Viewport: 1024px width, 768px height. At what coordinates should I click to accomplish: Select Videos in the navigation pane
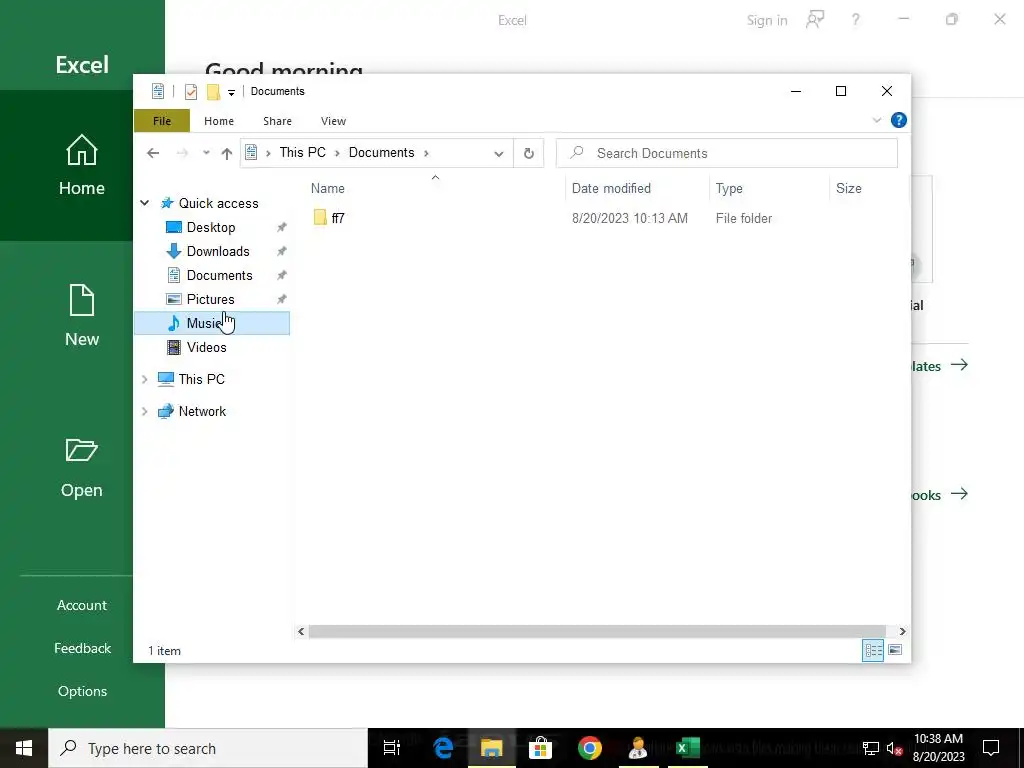point(206,347)
